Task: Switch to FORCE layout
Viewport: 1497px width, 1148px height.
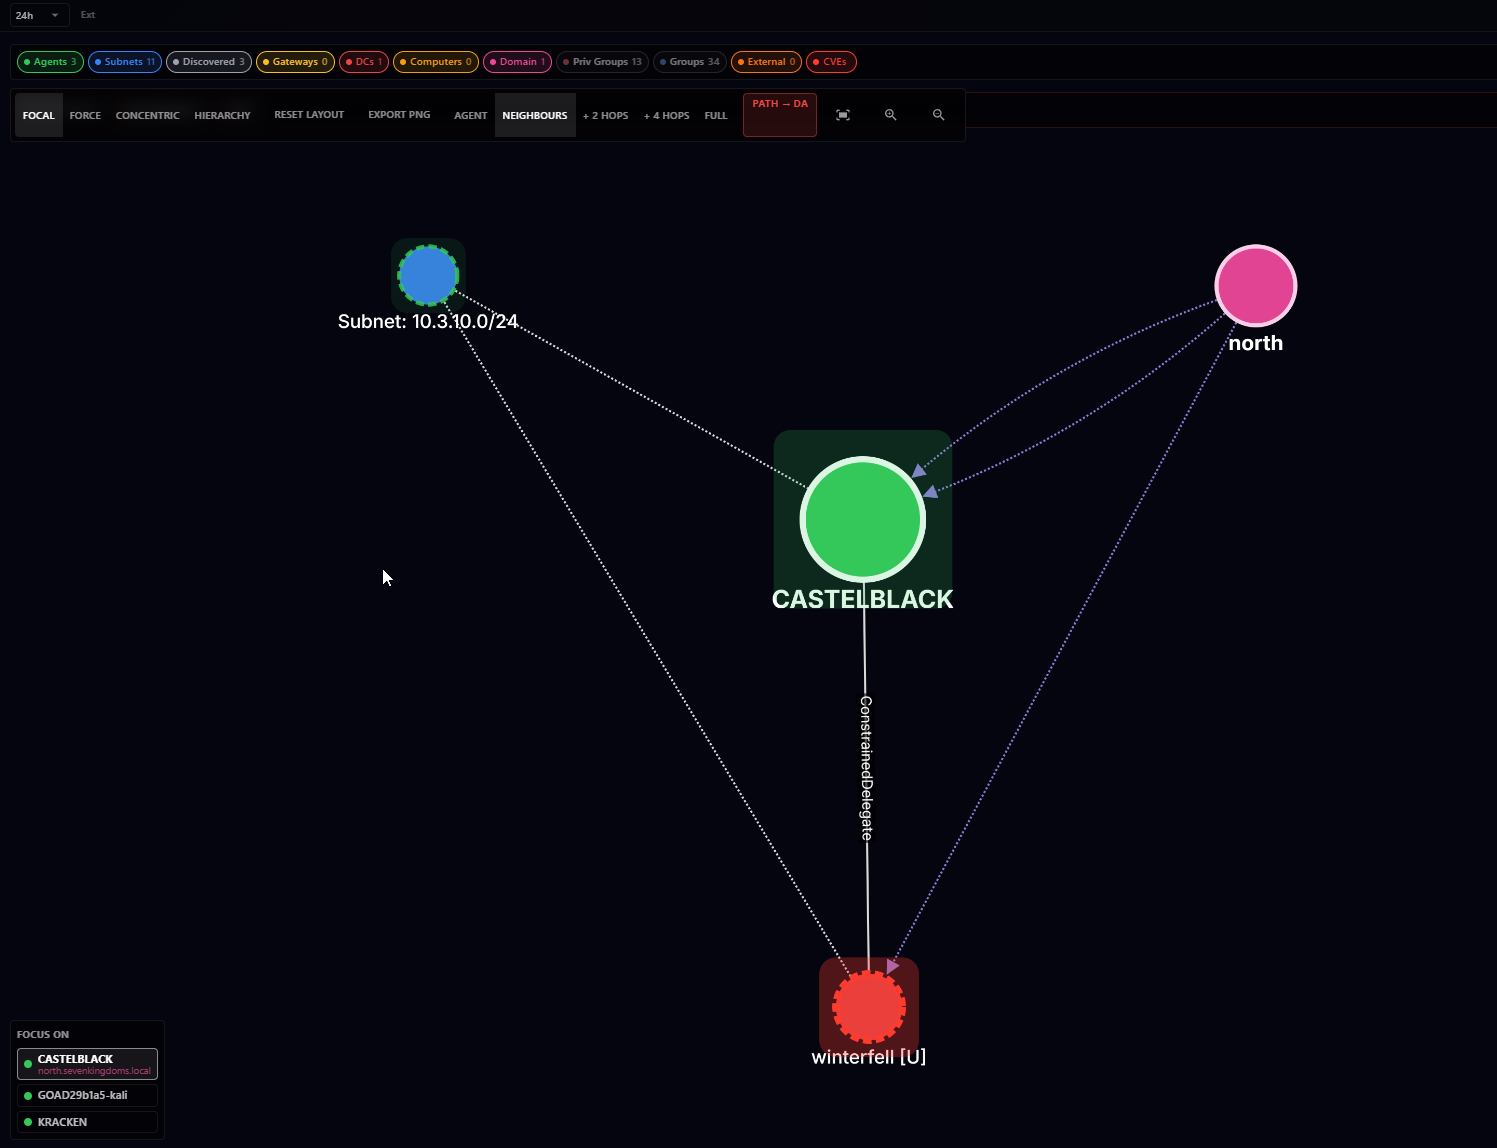Action: 85,115
